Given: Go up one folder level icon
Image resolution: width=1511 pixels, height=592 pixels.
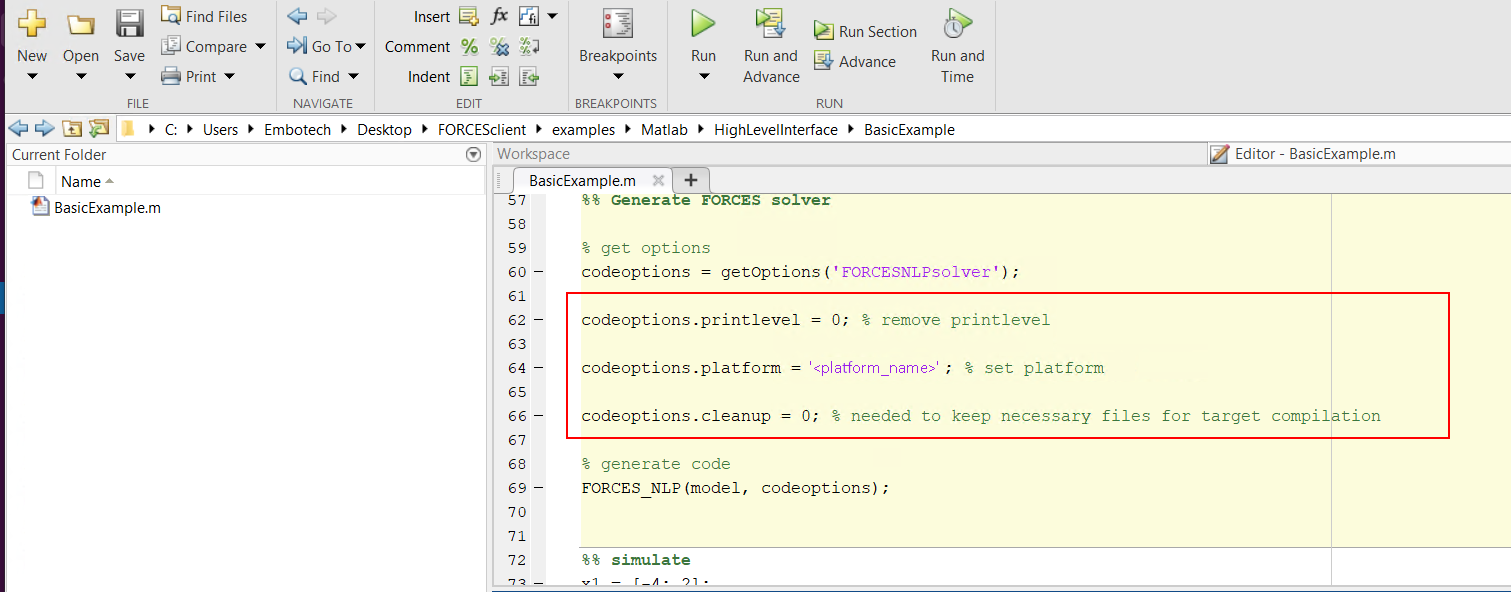Looking at the screenshot, I should 72,129.
